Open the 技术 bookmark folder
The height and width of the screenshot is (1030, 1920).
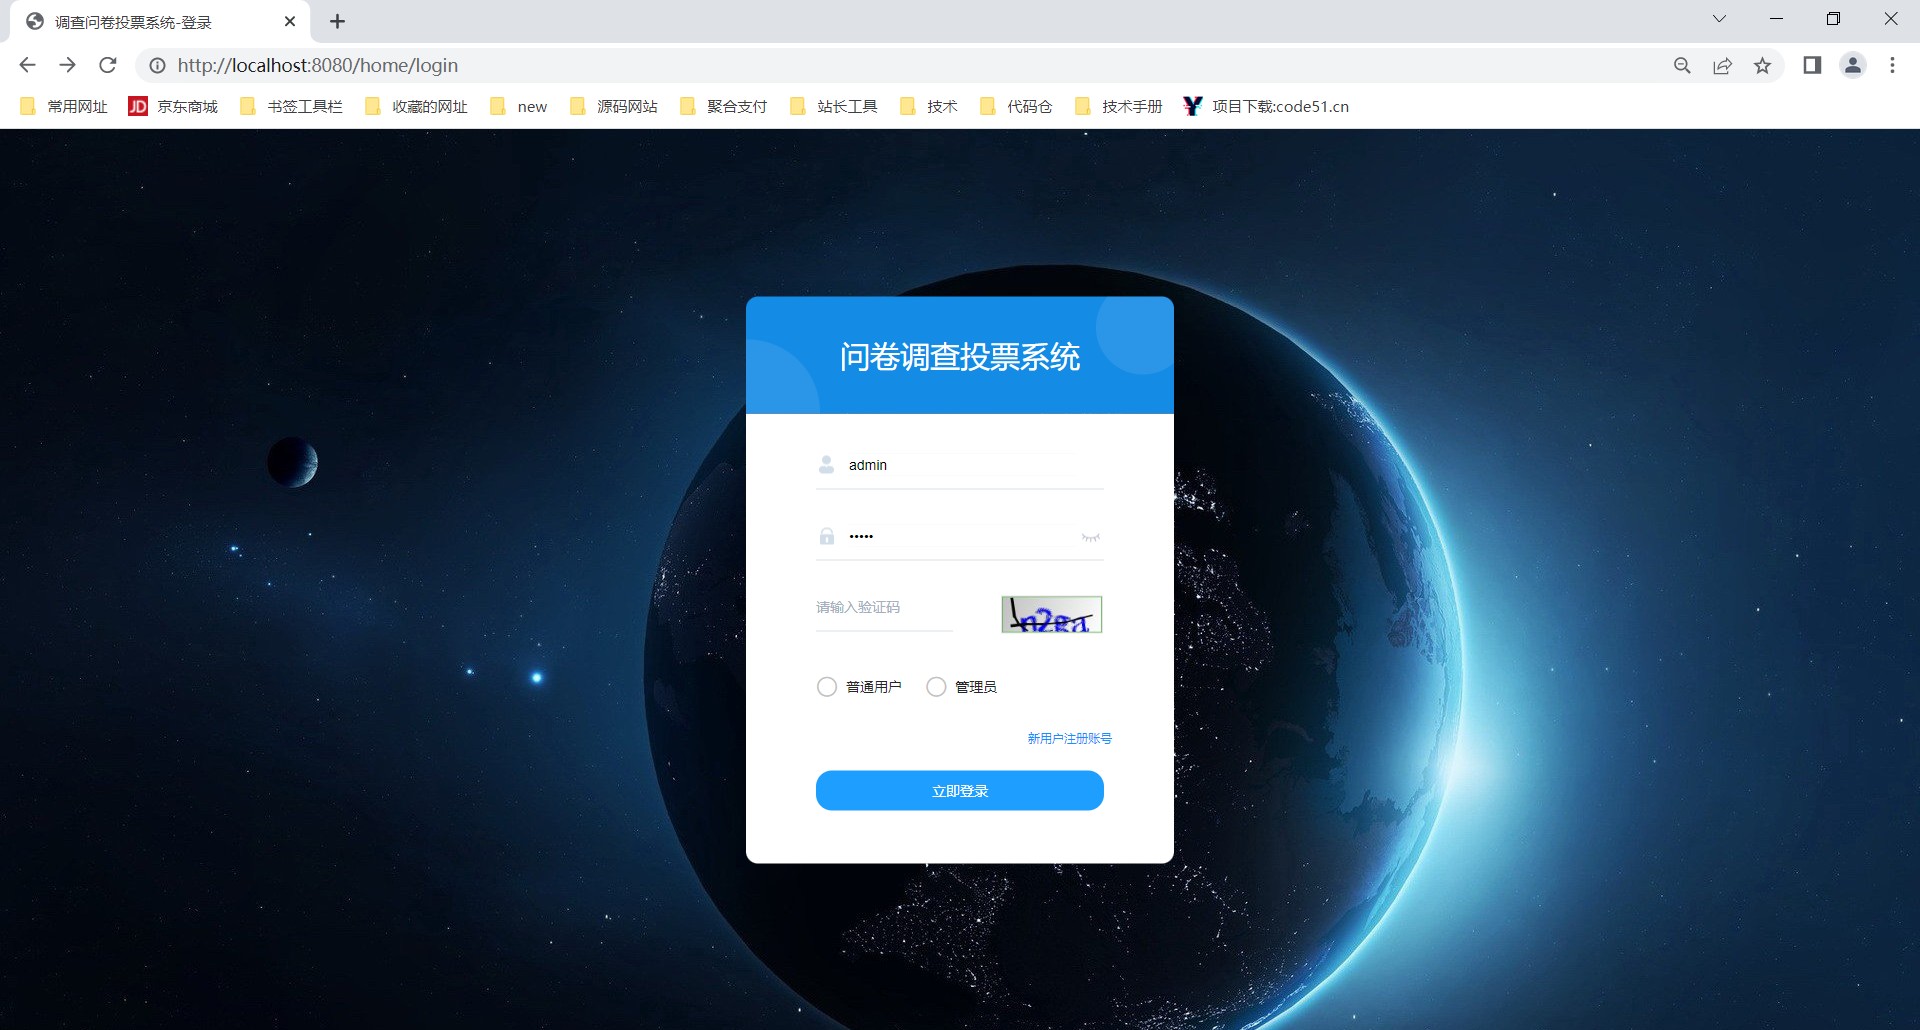coord(928,106)
